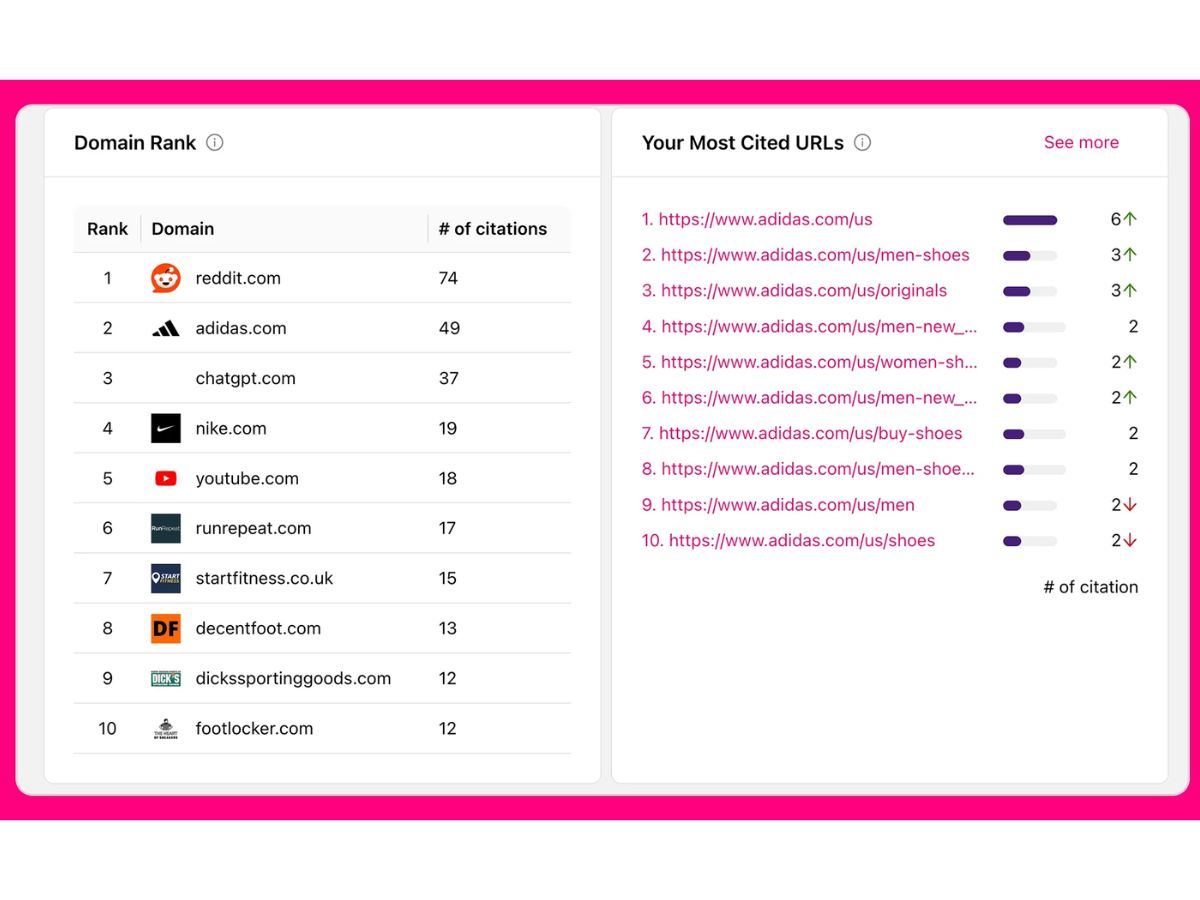Click the RunRepeat logo icon
The height and width of the screenshot is (900, 1200).
pyautogui.click(x=166, y=528)
